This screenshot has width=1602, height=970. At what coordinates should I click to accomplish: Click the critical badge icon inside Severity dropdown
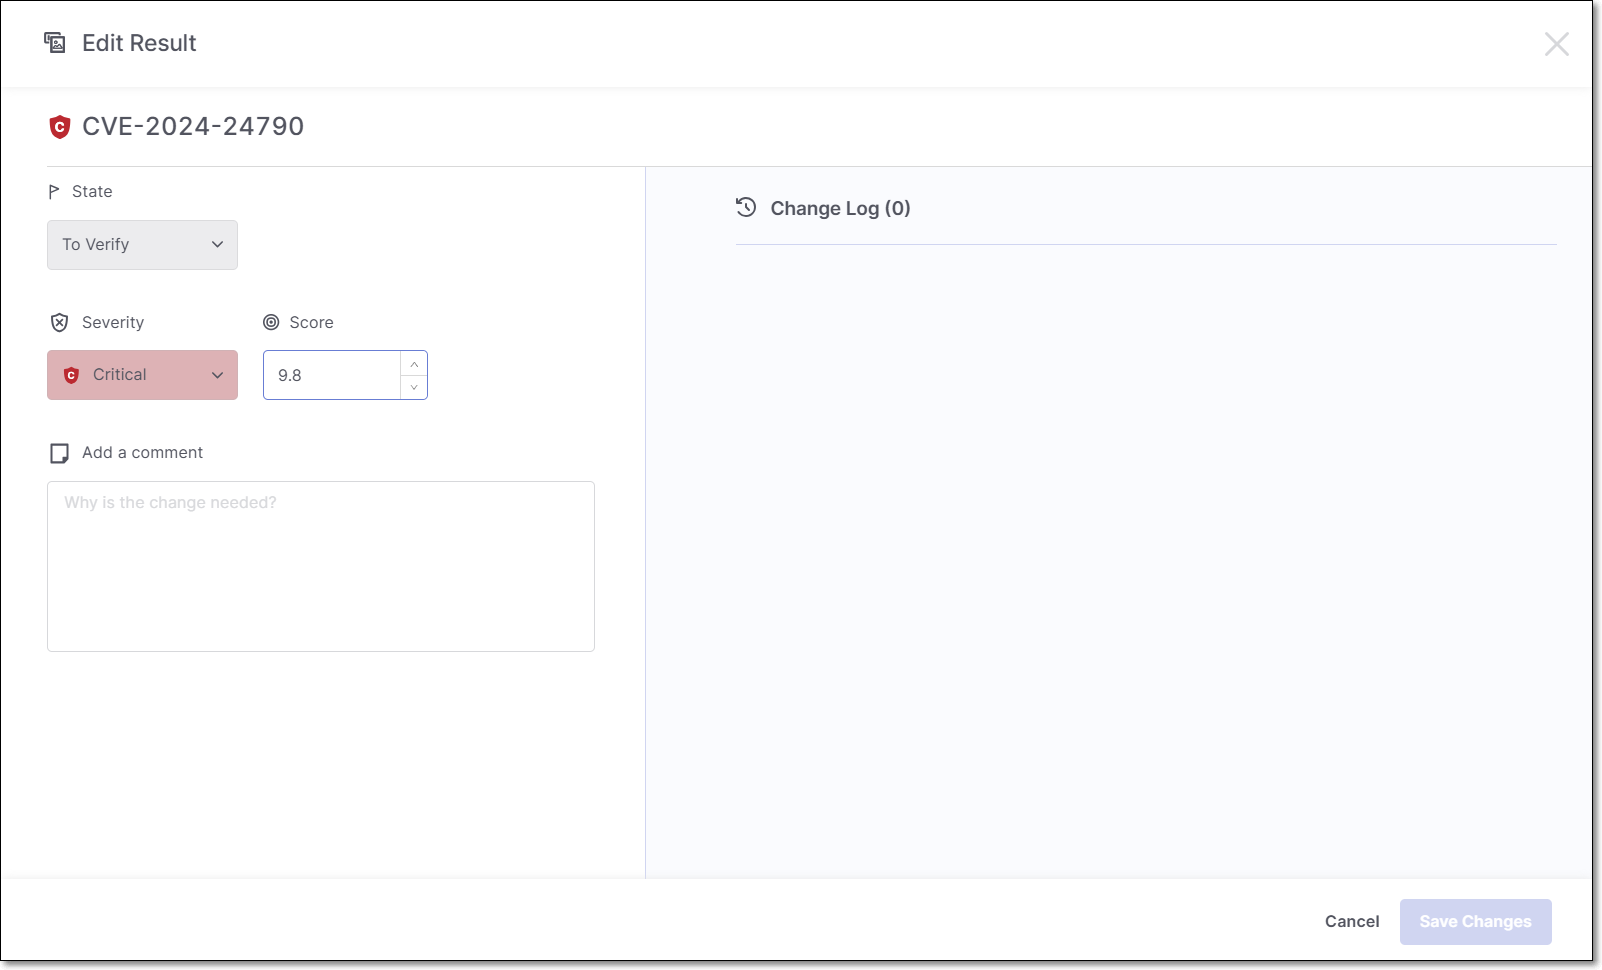pyautogui.click(x=71, y=376)
